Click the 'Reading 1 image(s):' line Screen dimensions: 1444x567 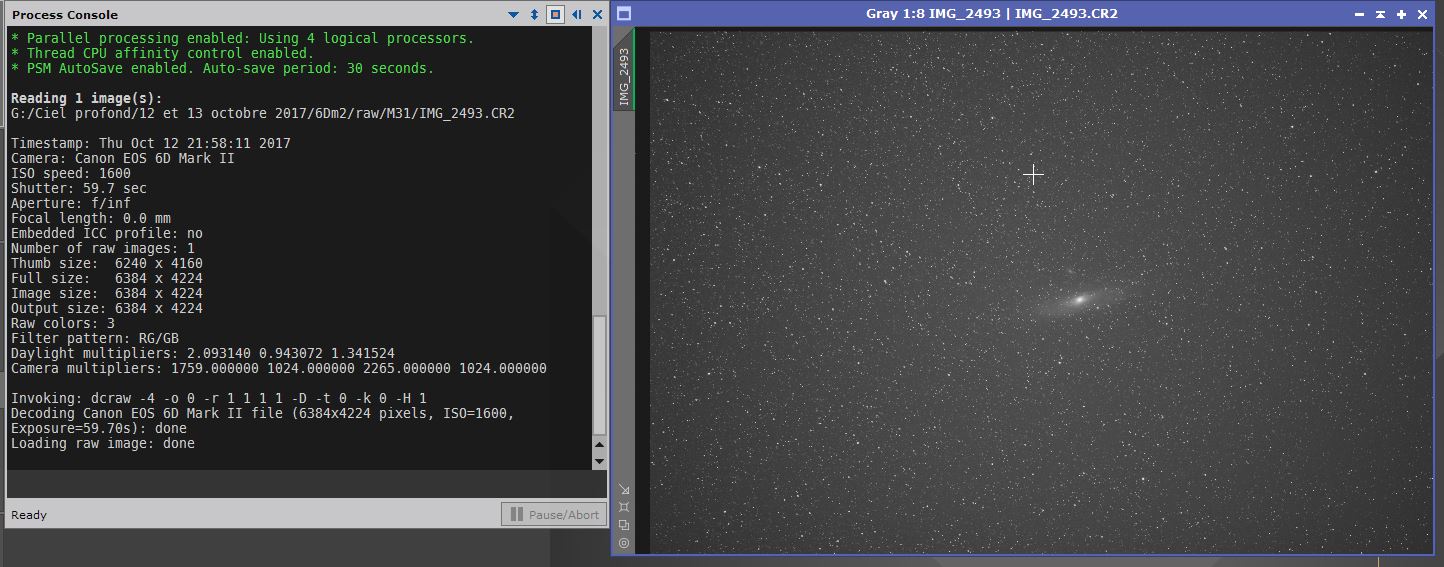point(86,98)
